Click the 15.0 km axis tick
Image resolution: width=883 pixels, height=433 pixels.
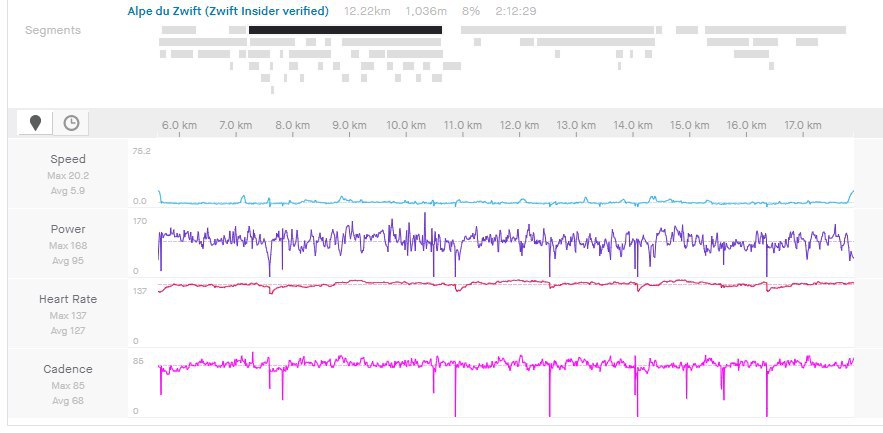click(689, 125)
